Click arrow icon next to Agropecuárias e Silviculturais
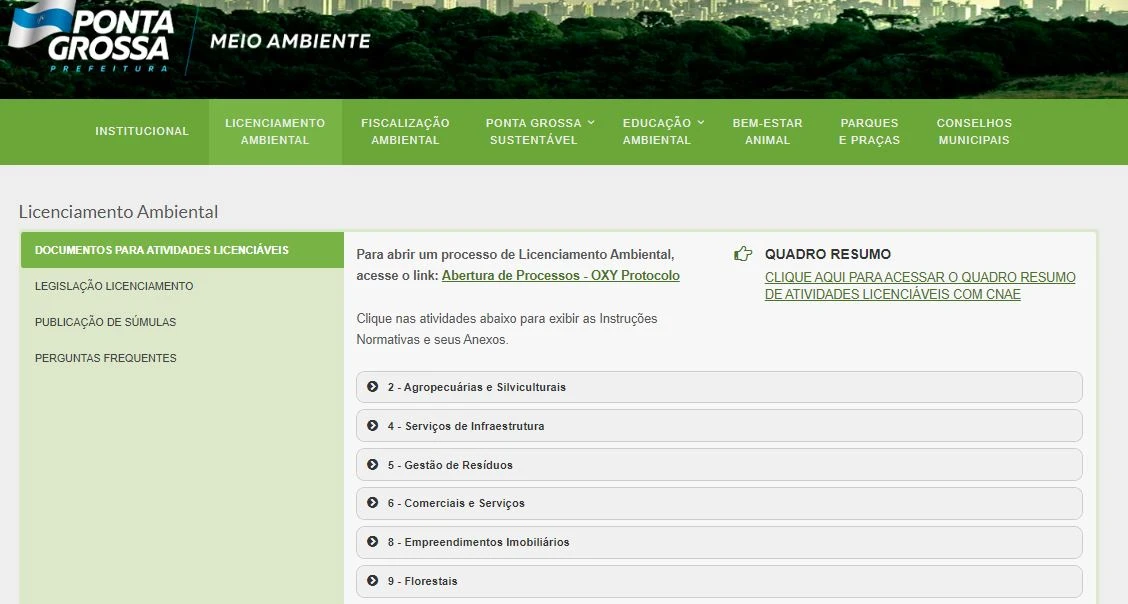1128x604 pixels. [x=373, y=387]
